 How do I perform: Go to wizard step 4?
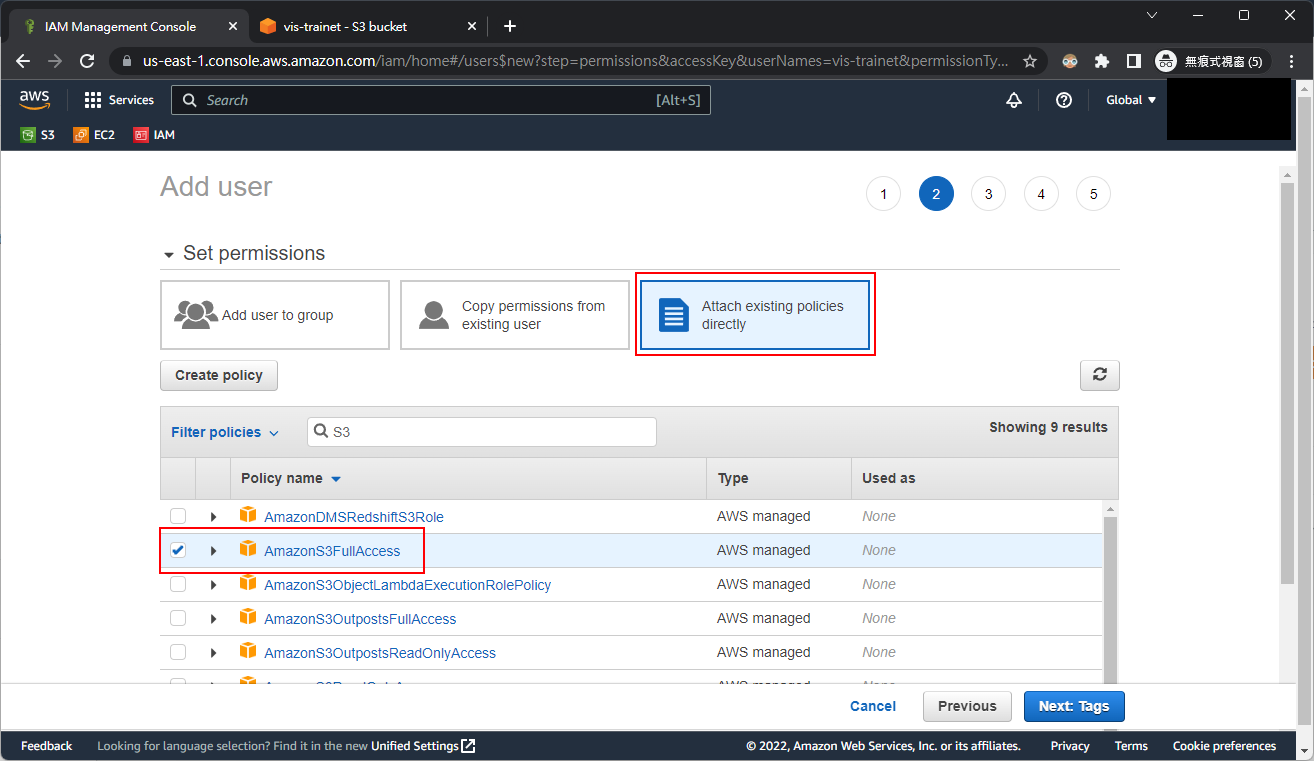click(1041, 194)
